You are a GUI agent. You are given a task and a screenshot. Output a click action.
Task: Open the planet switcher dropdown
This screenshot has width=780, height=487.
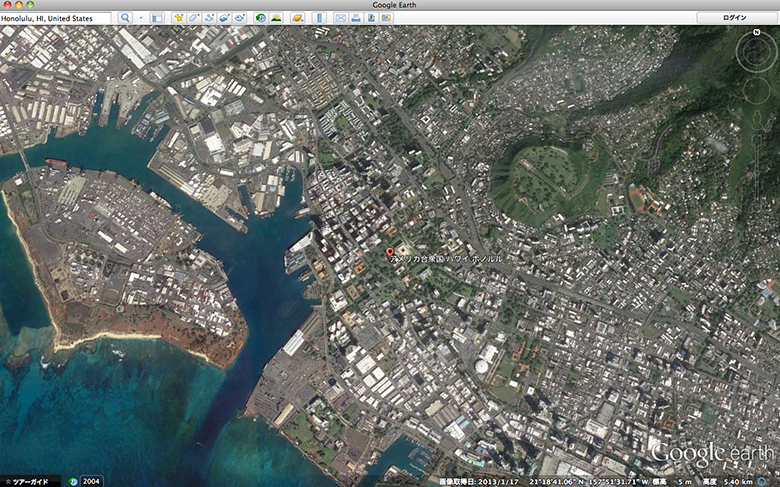pos(298,18)
